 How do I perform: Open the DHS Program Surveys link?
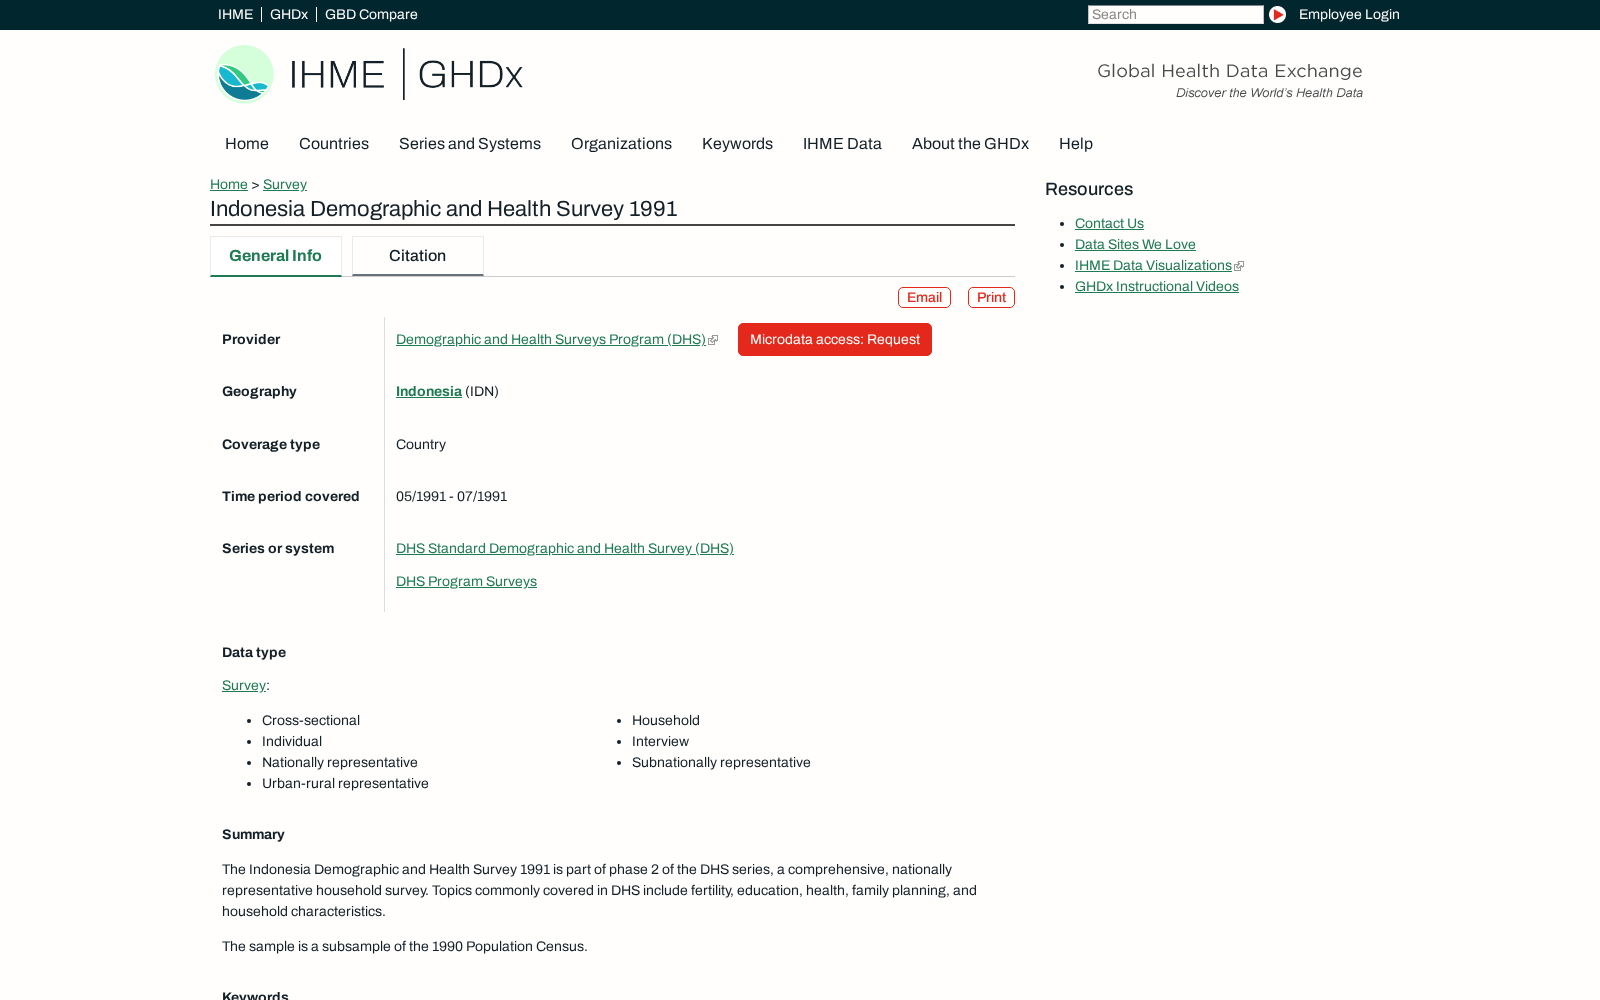(466, 581)
